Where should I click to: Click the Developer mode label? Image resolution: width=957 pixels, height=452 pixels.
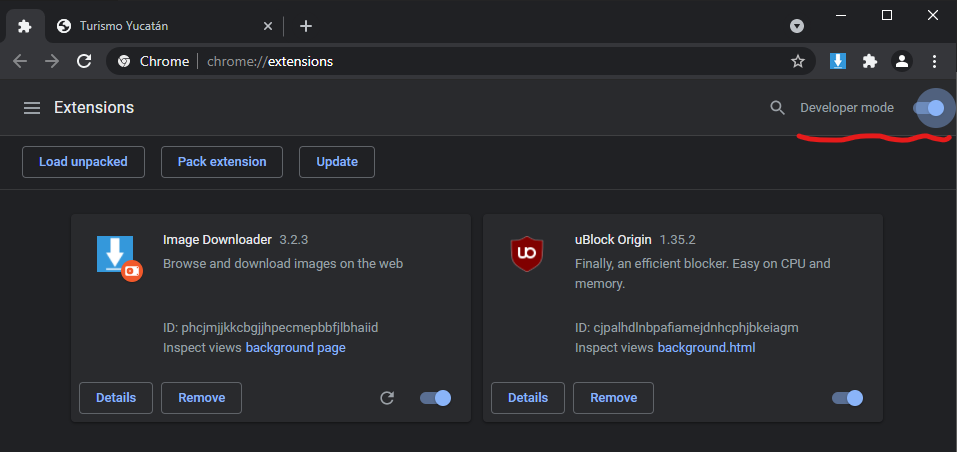tap(847, 108)
